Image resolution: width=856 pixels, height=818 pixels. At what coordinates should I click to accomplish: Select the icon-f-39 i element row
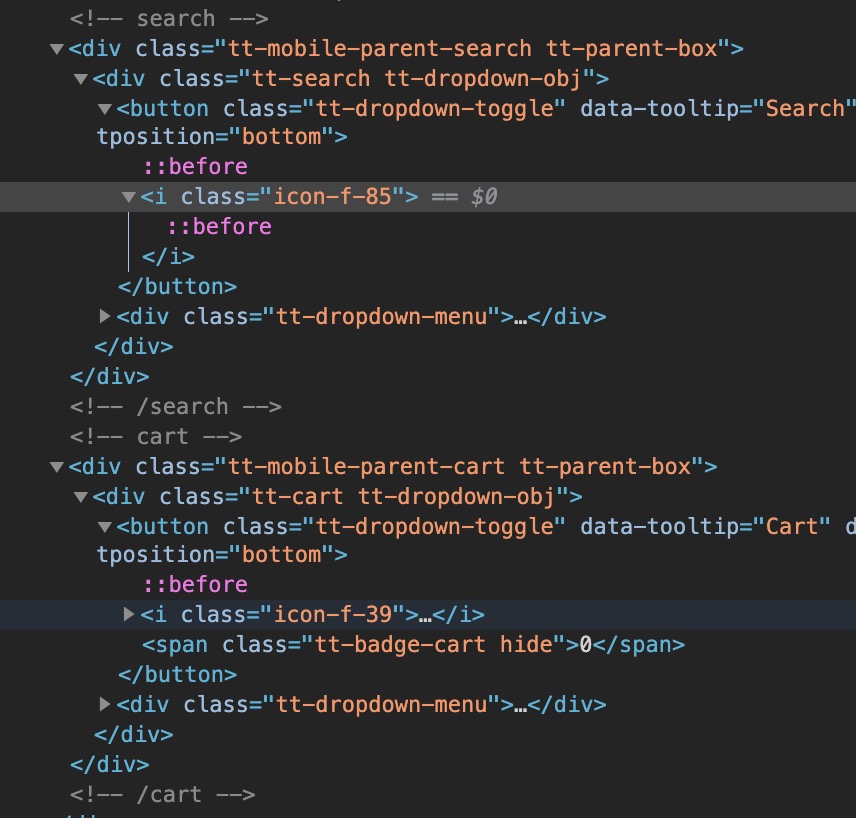point(428,615)
